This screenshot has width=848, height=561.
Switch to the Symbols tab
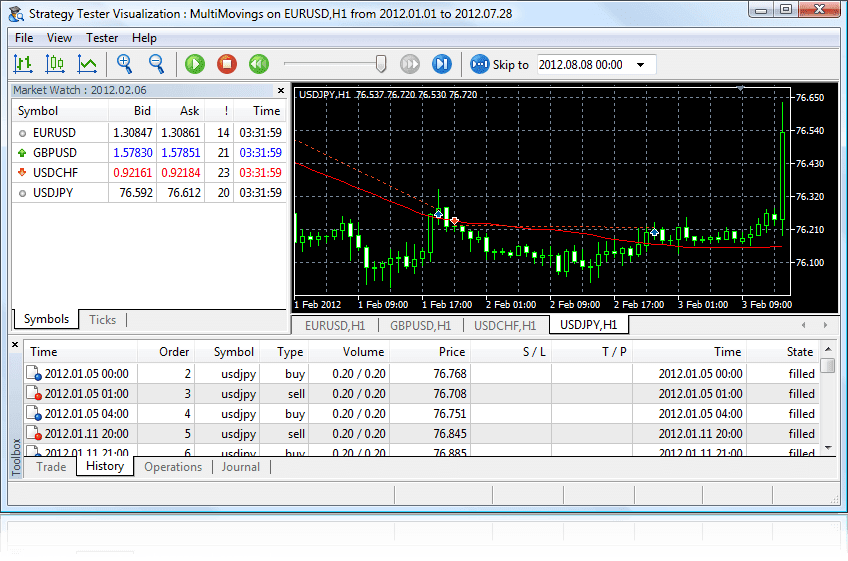46,319
